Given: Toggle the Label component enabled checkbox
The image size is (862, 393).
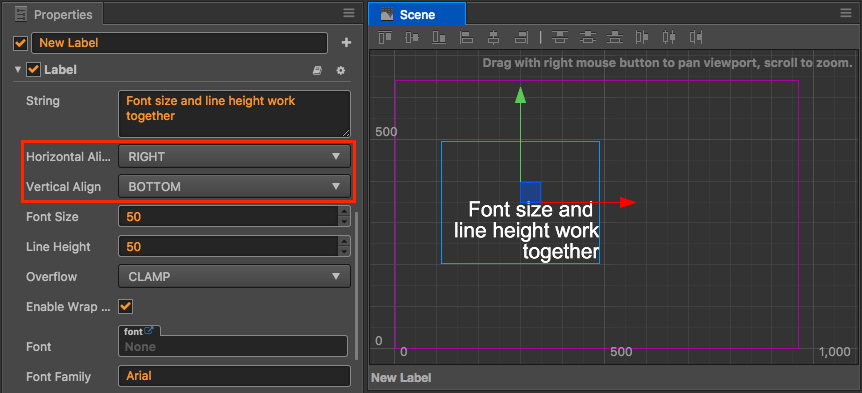Looking at the screenshot, I should coord(34,70).
